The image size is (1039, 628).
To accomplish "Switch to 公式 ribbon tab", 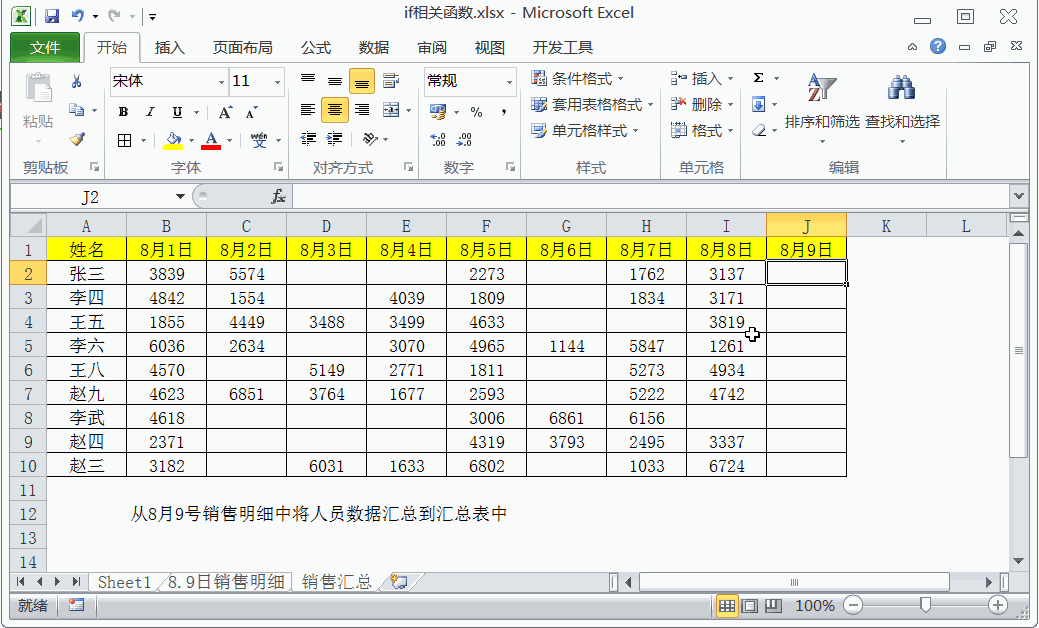I will tap(315, 47).
